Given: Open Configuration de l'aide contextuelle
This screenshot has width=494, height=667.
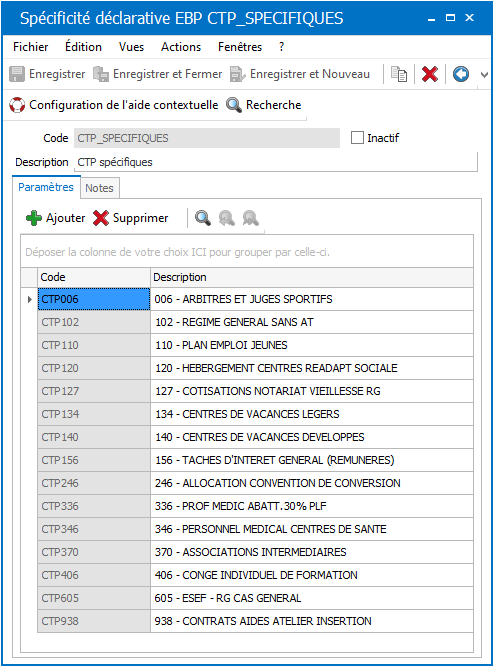Looking at the screenshot, I should pos(114,105).
